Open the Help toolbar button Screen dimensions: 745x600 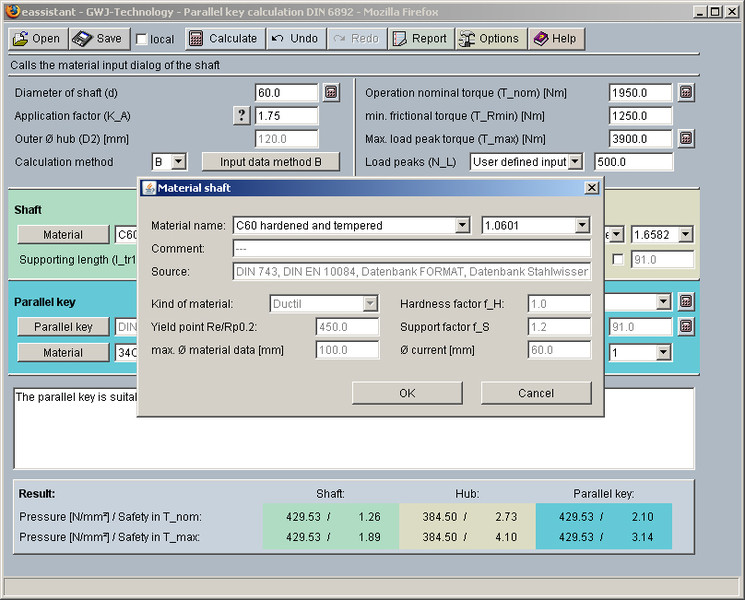click(x=554, y=39)
